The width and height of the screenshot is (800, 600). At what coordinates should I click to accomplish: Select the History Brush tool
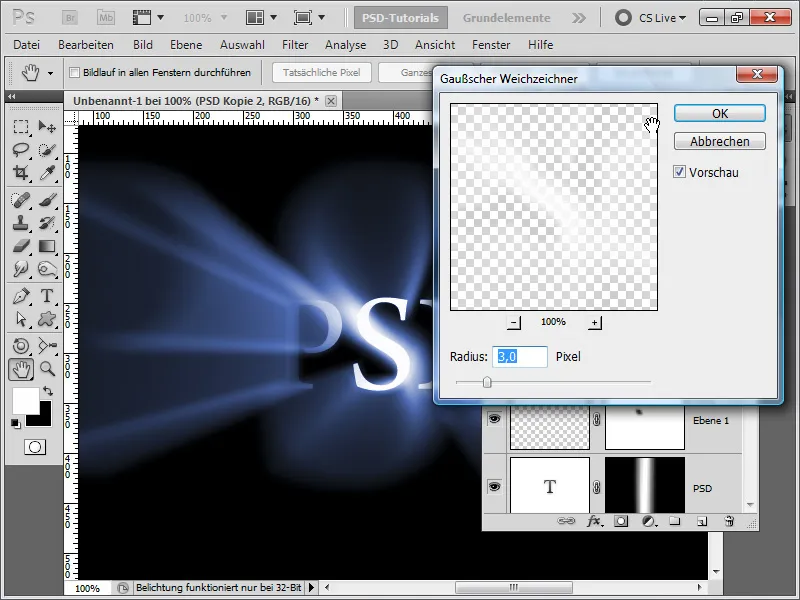pyautogui.click(x=47, y=223)
